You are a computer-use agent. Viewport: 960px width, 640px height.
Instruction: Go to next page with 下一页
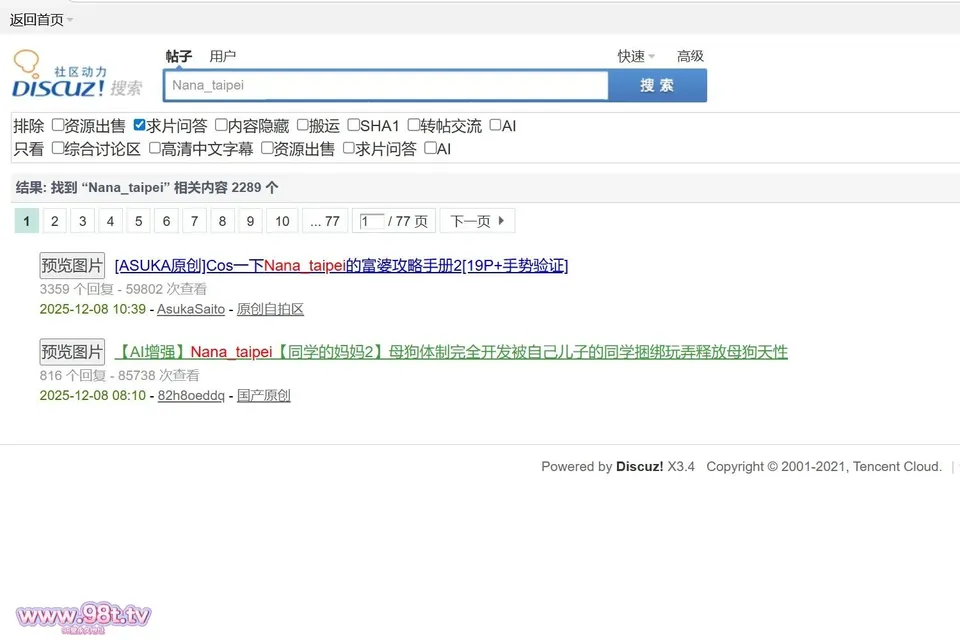click(x=478, y=221)
